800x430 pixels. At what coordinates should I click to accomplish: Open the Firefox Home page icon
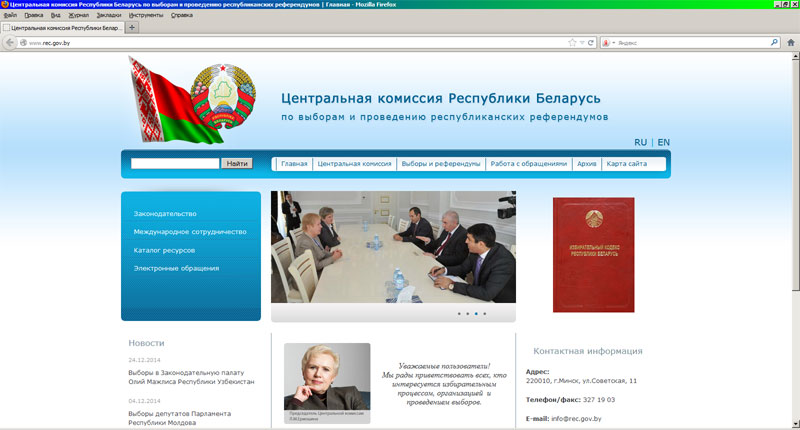point(790,43)
